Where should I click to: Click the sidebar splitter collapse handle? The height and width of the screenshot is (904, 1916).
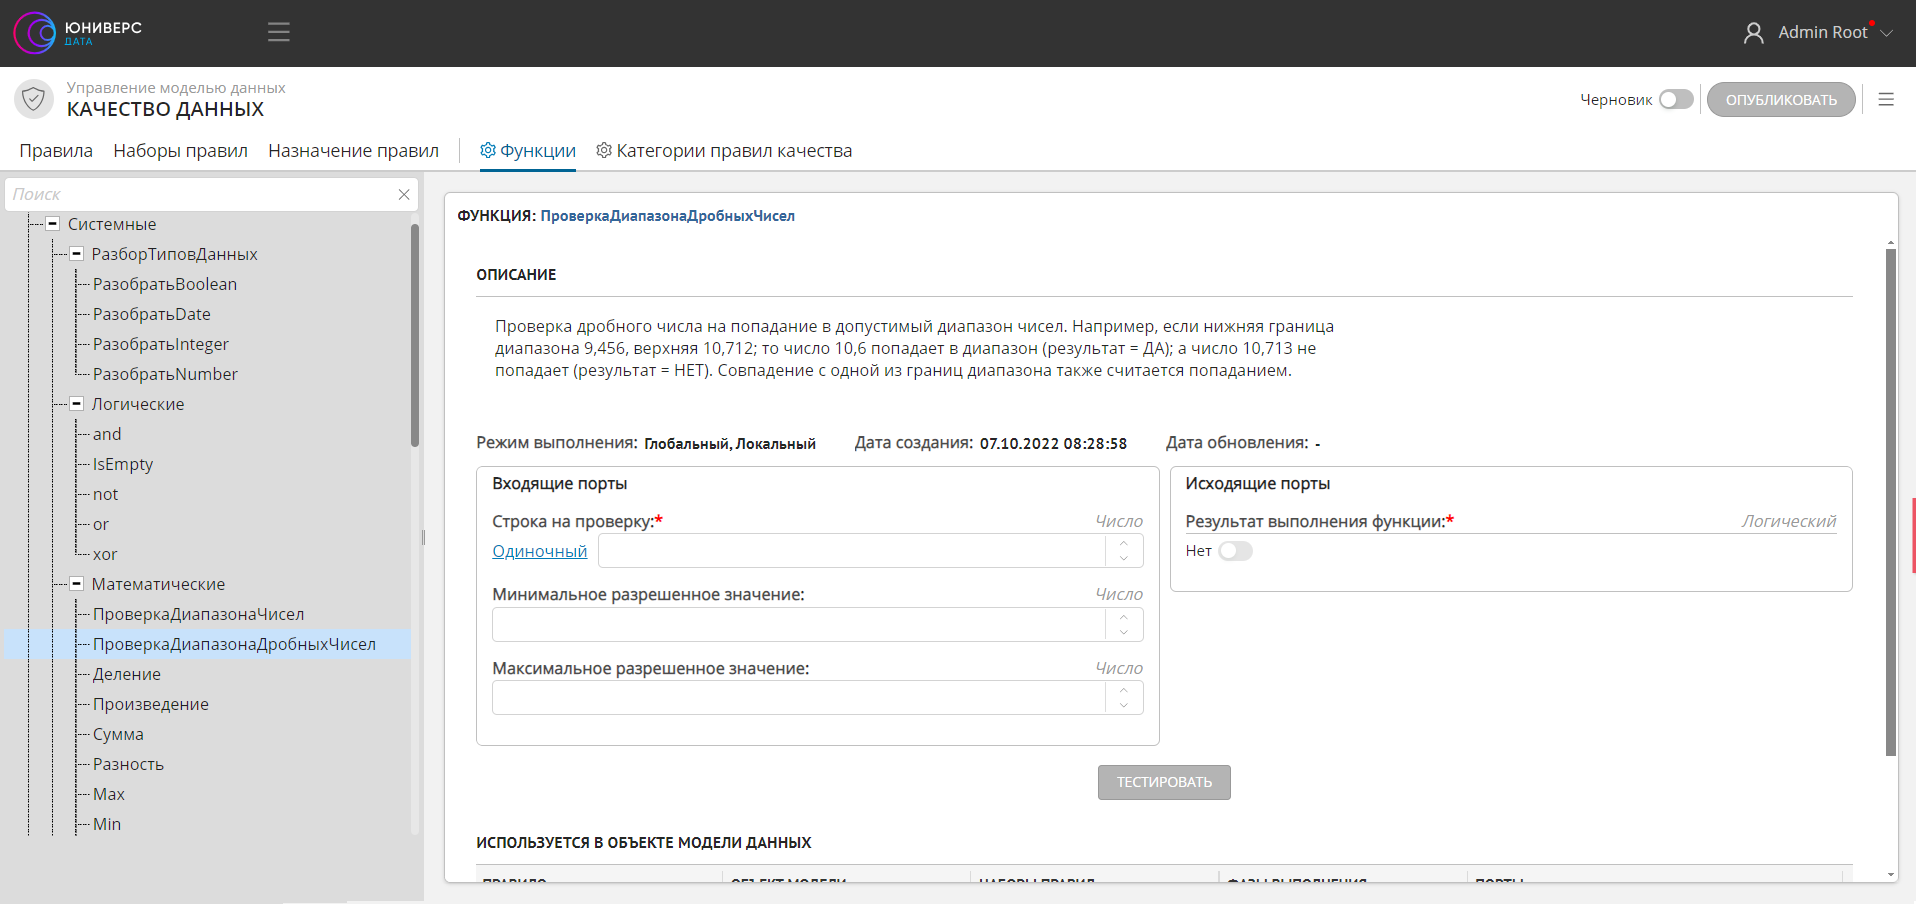pyautogui.click(x=424, y=538)
